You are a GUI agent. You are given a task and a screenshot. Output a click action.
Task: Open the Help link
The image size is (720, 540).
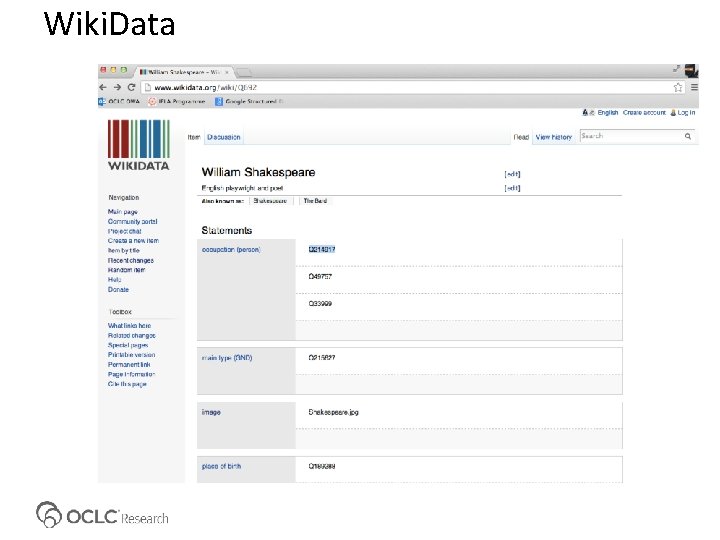[114, 280]
